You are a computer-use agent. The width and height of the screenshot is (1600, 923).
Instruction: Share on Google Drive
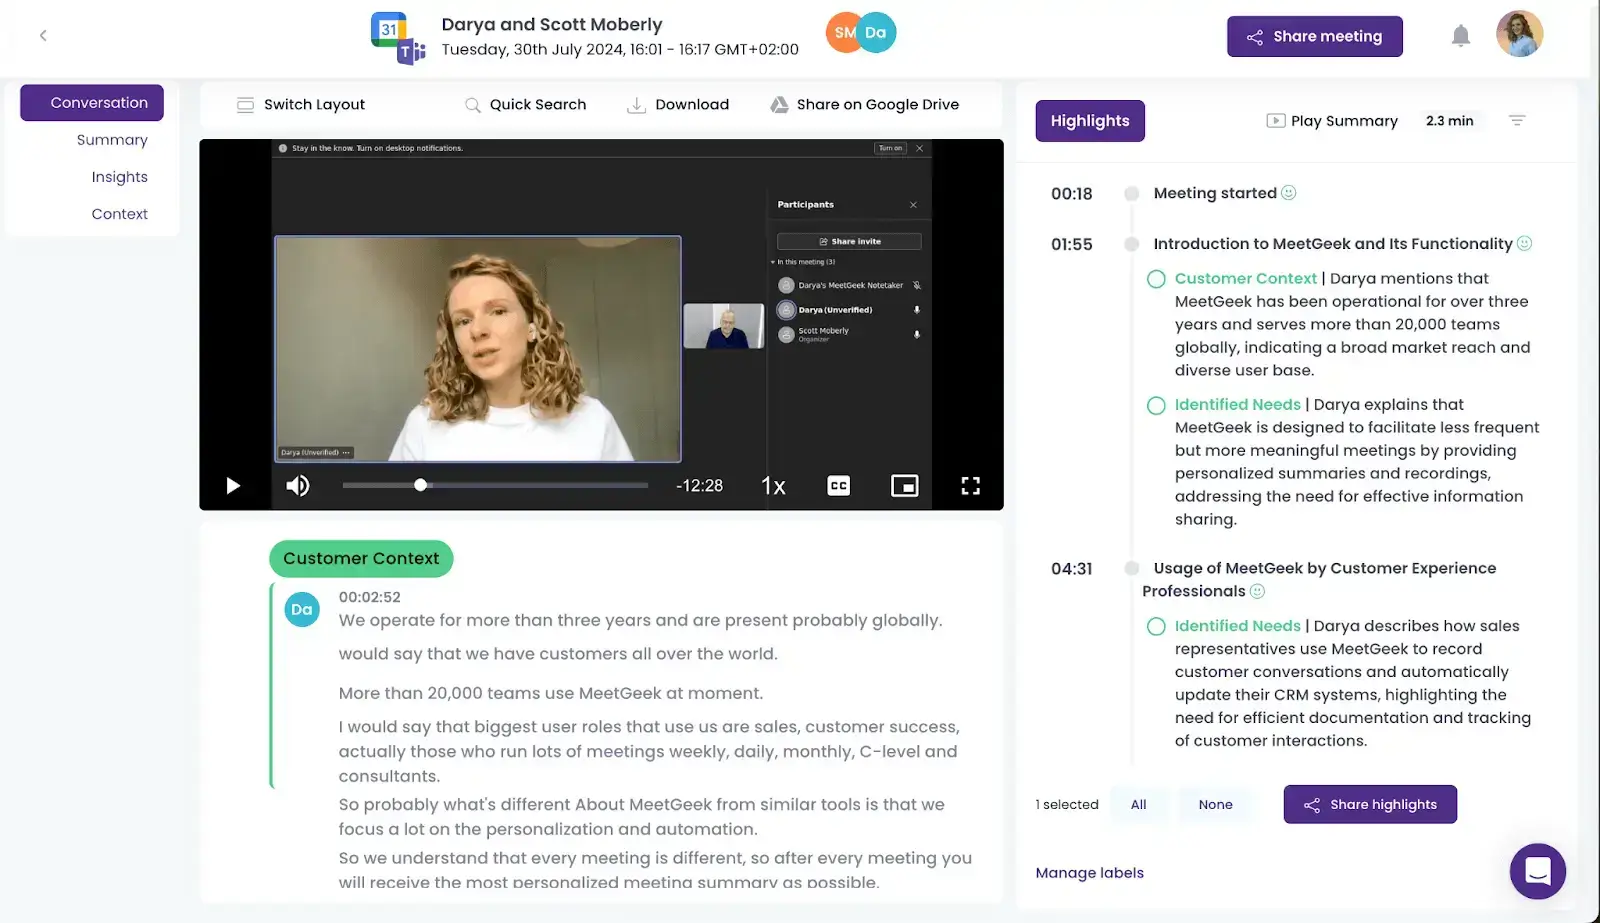[x=865, y=105]
